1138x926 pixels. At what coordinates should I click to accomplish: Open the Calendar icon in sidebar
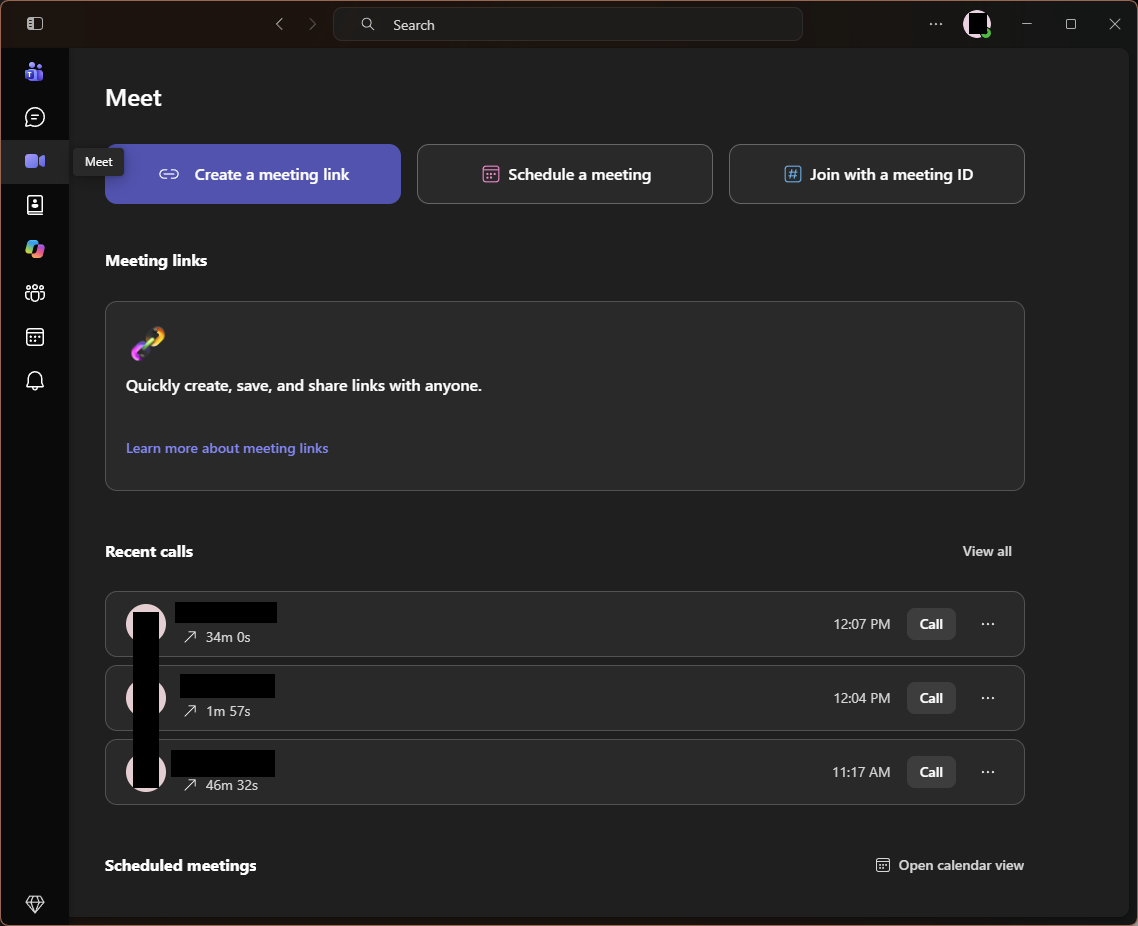pyautogui.click(x=35, y=337)
